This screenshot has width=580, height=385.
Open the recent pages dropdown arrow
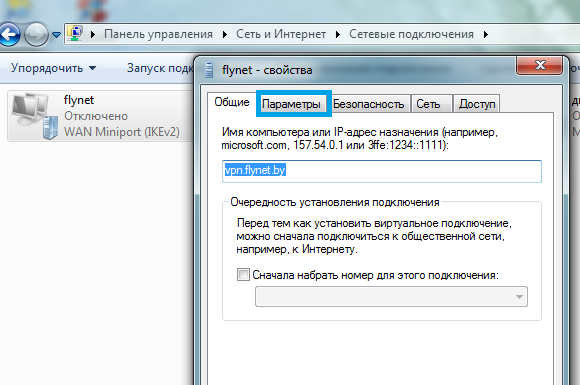tap(56, 35)
